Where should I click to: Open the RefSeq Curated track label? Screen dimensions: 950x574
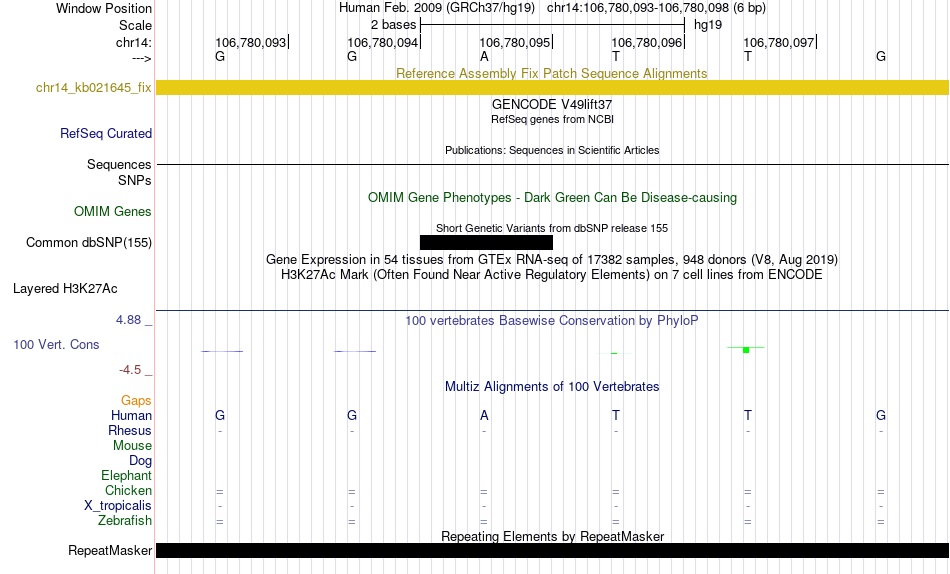point(106,133)
